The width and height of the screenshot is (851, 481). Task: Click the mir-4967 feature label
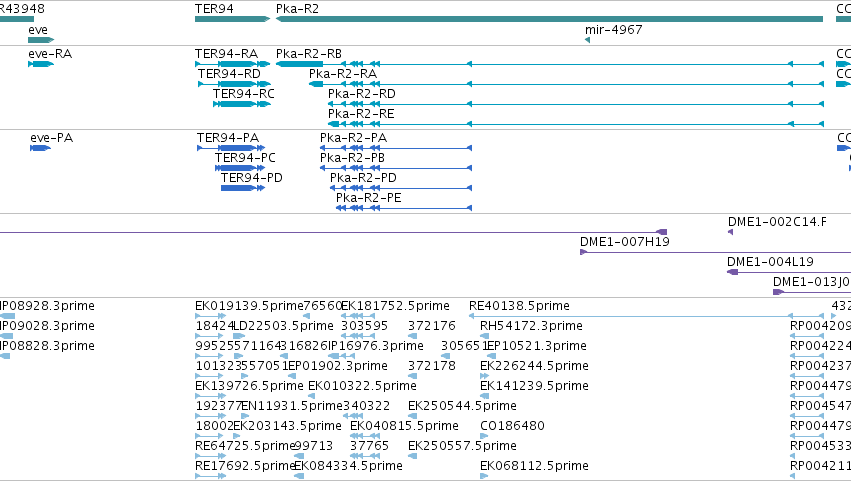[613, 30]
